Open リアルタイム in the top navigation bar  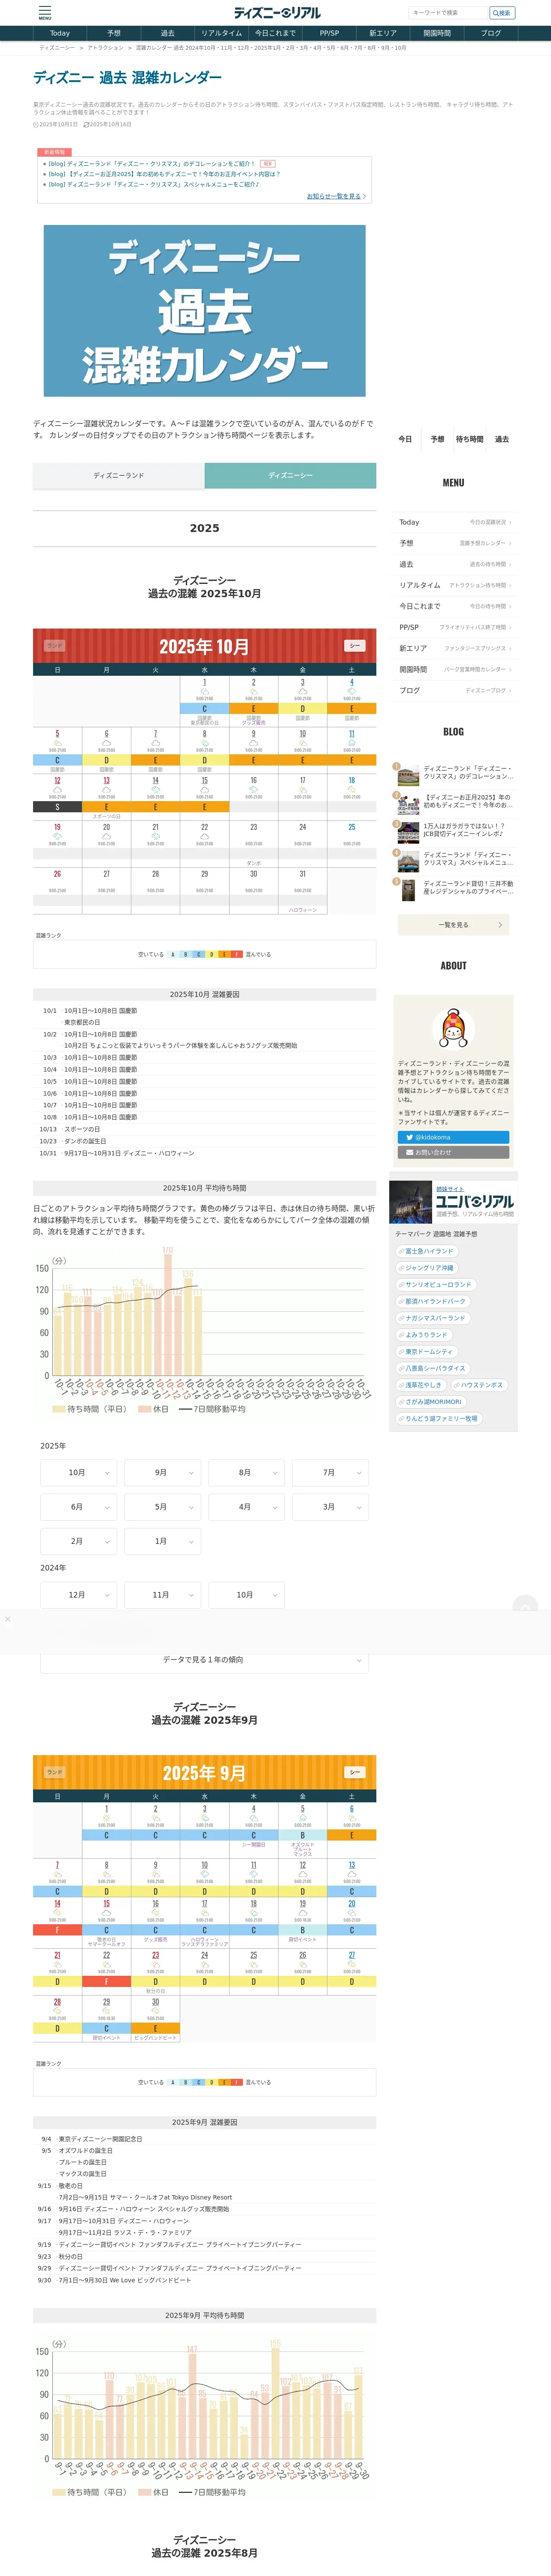pyautogui.click(x=221, y=33)
